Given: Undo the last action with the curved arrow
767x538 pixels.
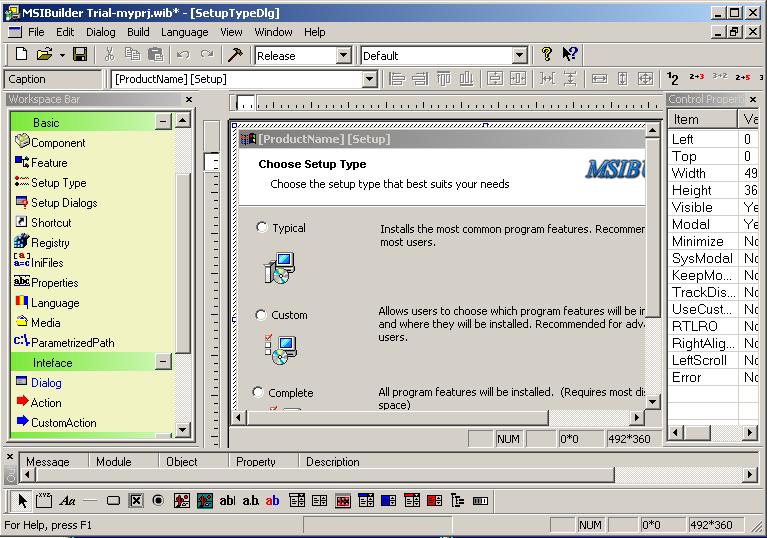Looking at the screenshot, I should click(x=183, y=54).
